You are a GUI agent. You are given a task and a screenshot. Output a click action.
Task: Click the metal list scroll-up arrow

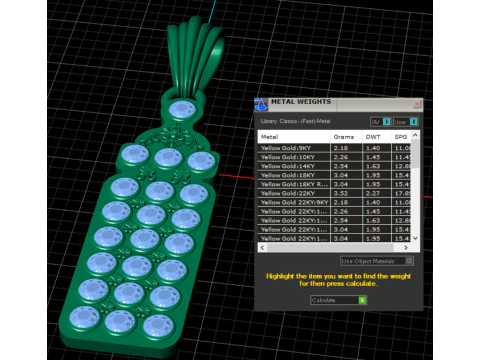tap(415, 135)
